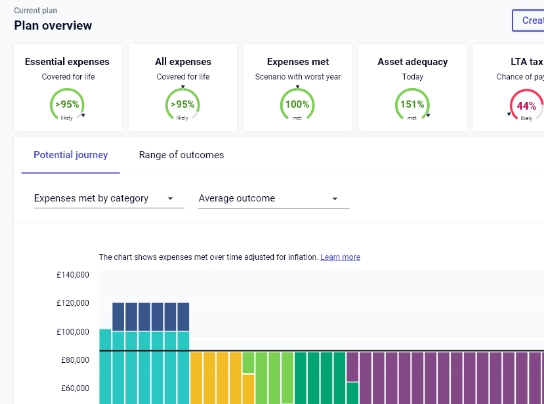Open the Asset adequacy card

pos(412,87)
